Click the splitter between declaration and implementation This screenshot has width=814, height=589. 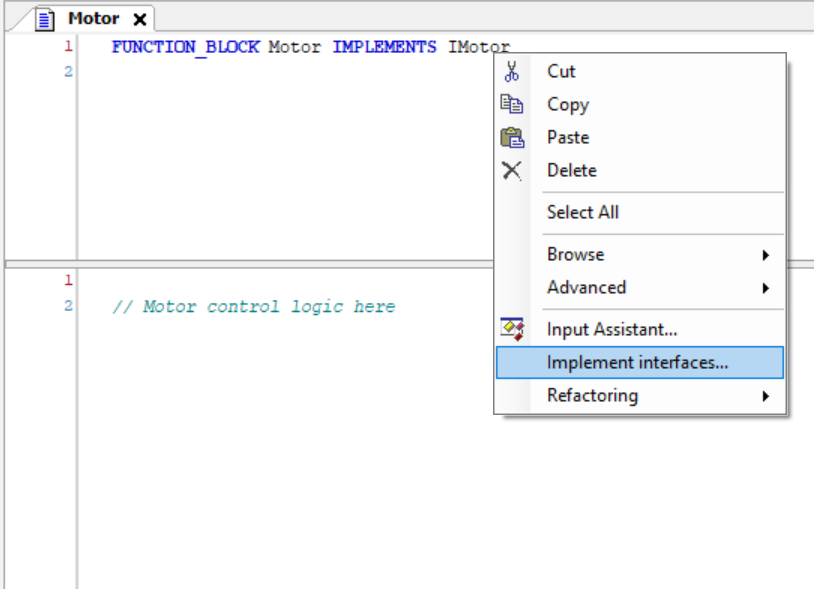pyautogui.click(x=249, y=264)
